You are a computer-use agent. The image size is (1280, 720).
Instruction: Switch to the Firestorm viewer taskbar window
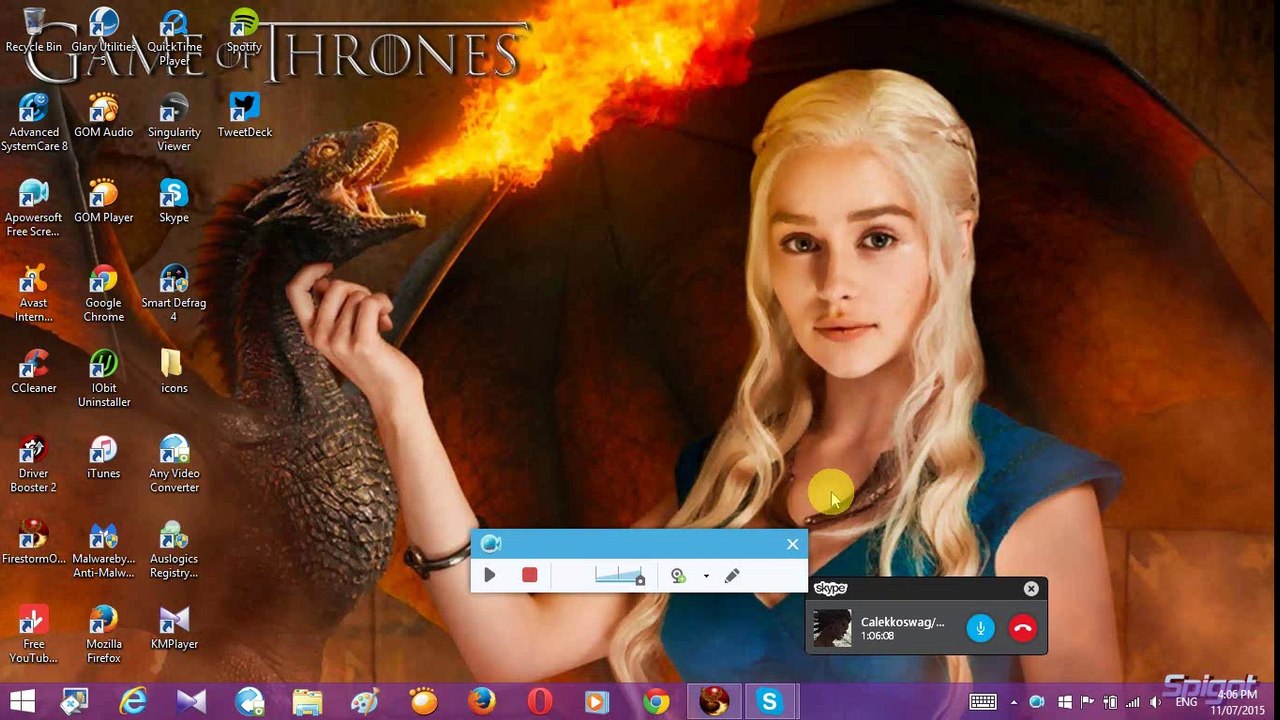[x=714, y=702]
